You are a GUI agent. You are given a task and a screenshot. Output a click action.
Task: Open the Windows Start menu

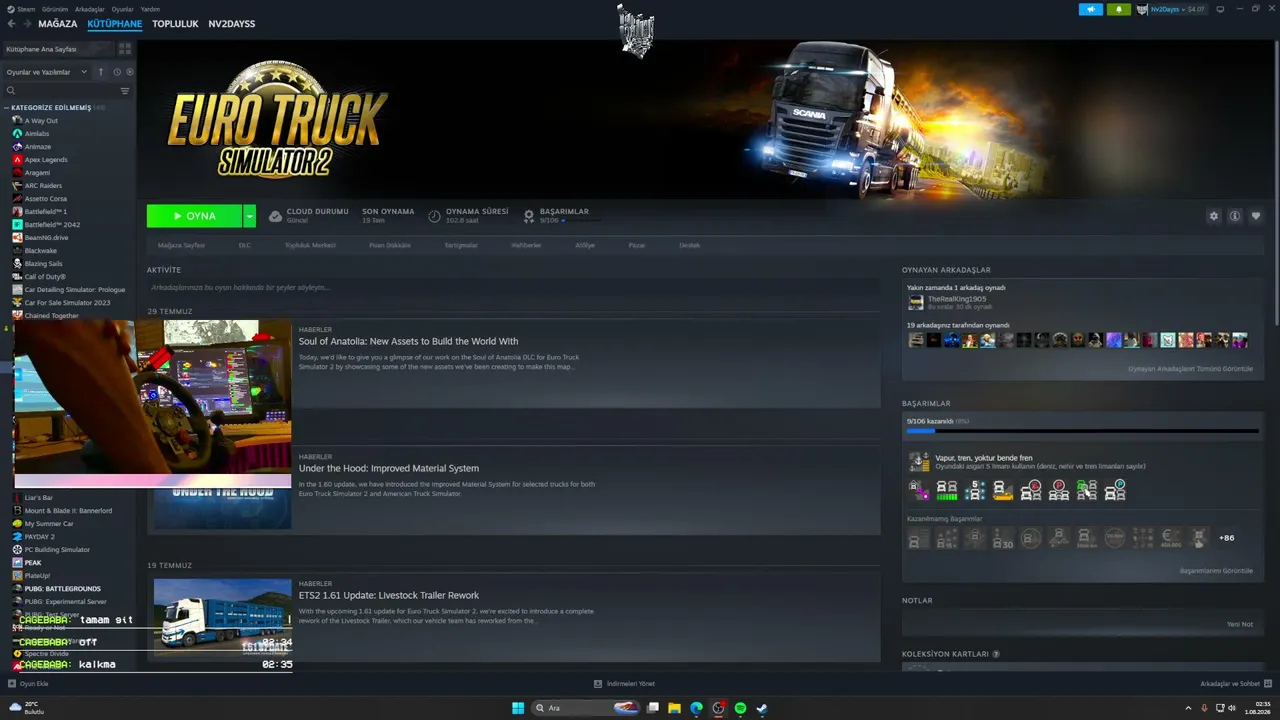(518, 708)
